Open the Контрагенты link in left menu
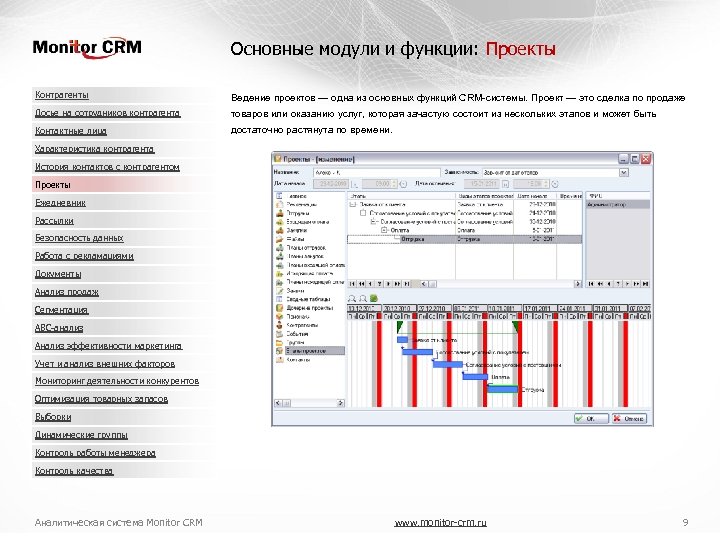Viewport: 720px width, 540px height. coord(62,95)
